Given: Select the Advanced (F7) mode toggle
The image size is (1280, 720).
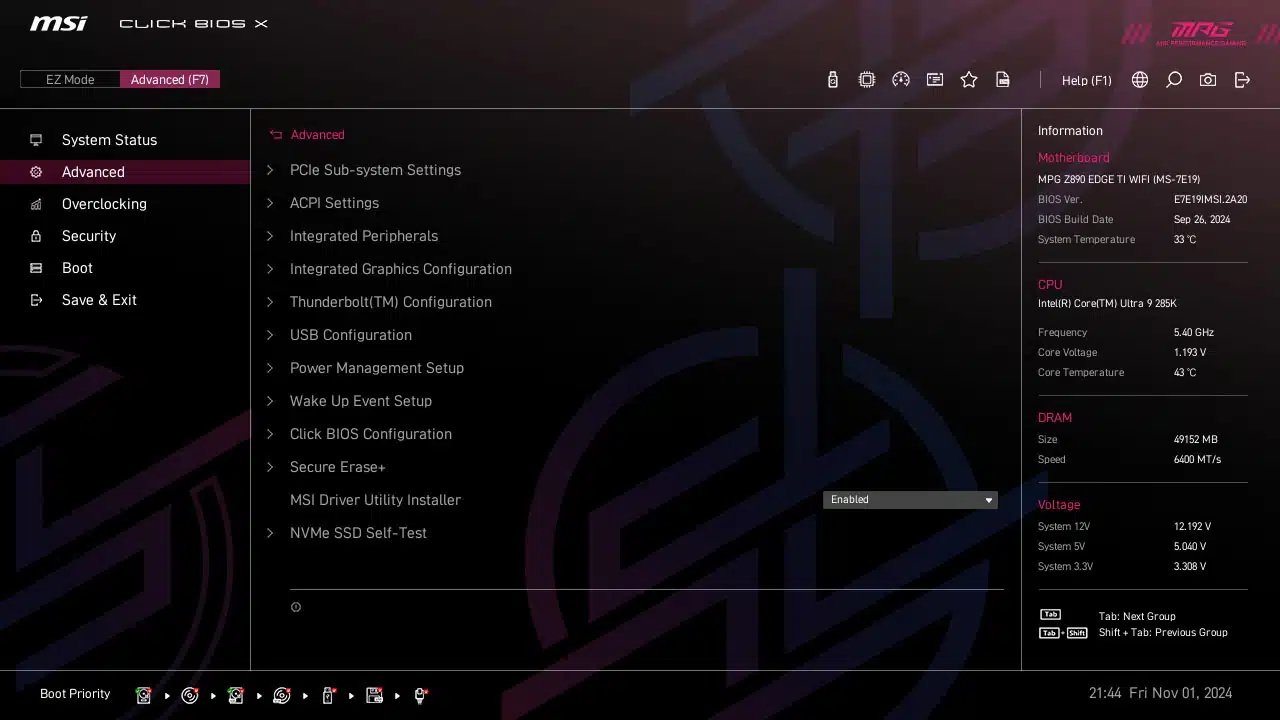Looking at the screenshot, I should (170, 80).
